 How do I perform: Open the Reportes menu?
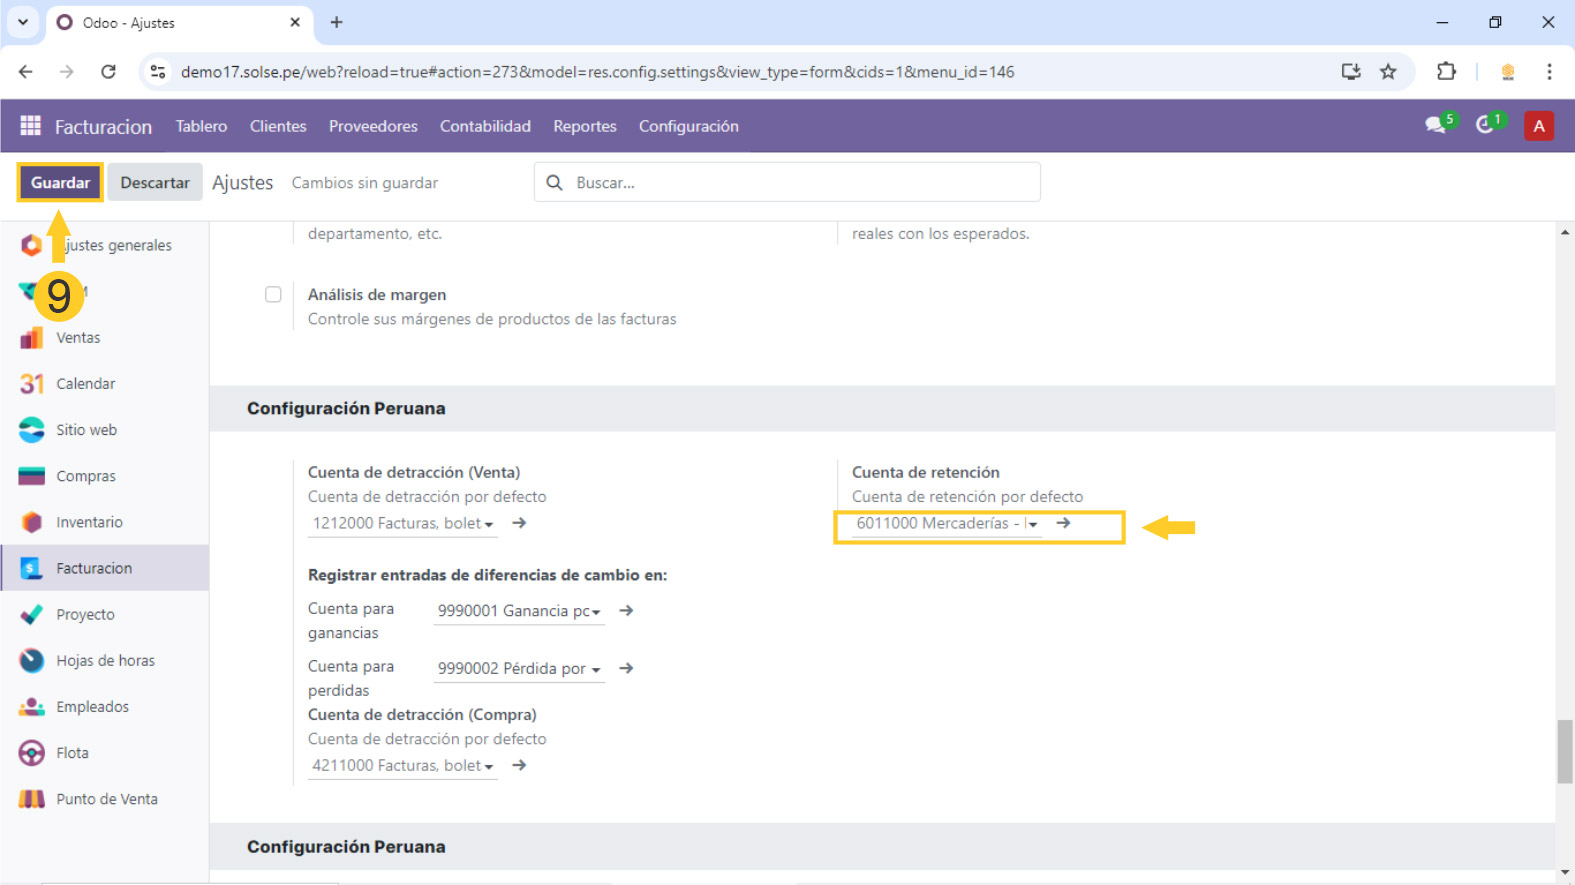(x=584, y=126)
